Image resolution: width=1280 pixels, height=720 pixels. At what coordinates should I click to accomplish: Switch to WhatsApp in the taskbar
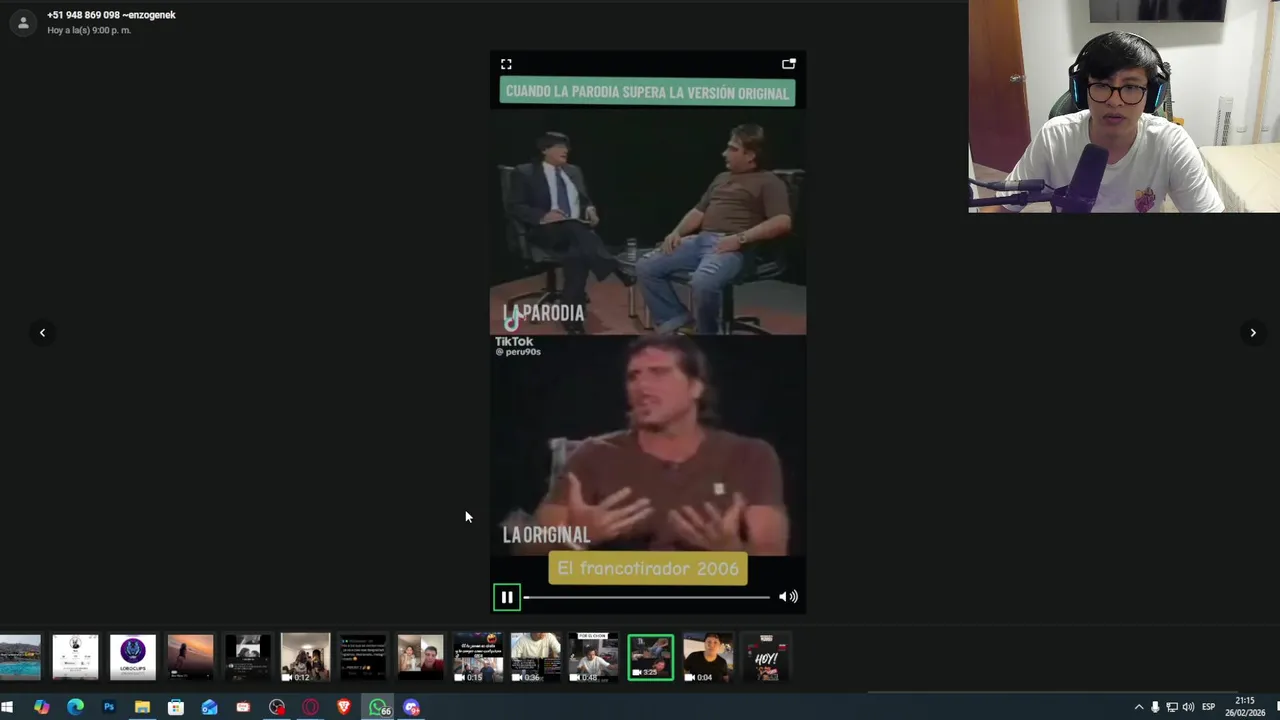point(379,707)
